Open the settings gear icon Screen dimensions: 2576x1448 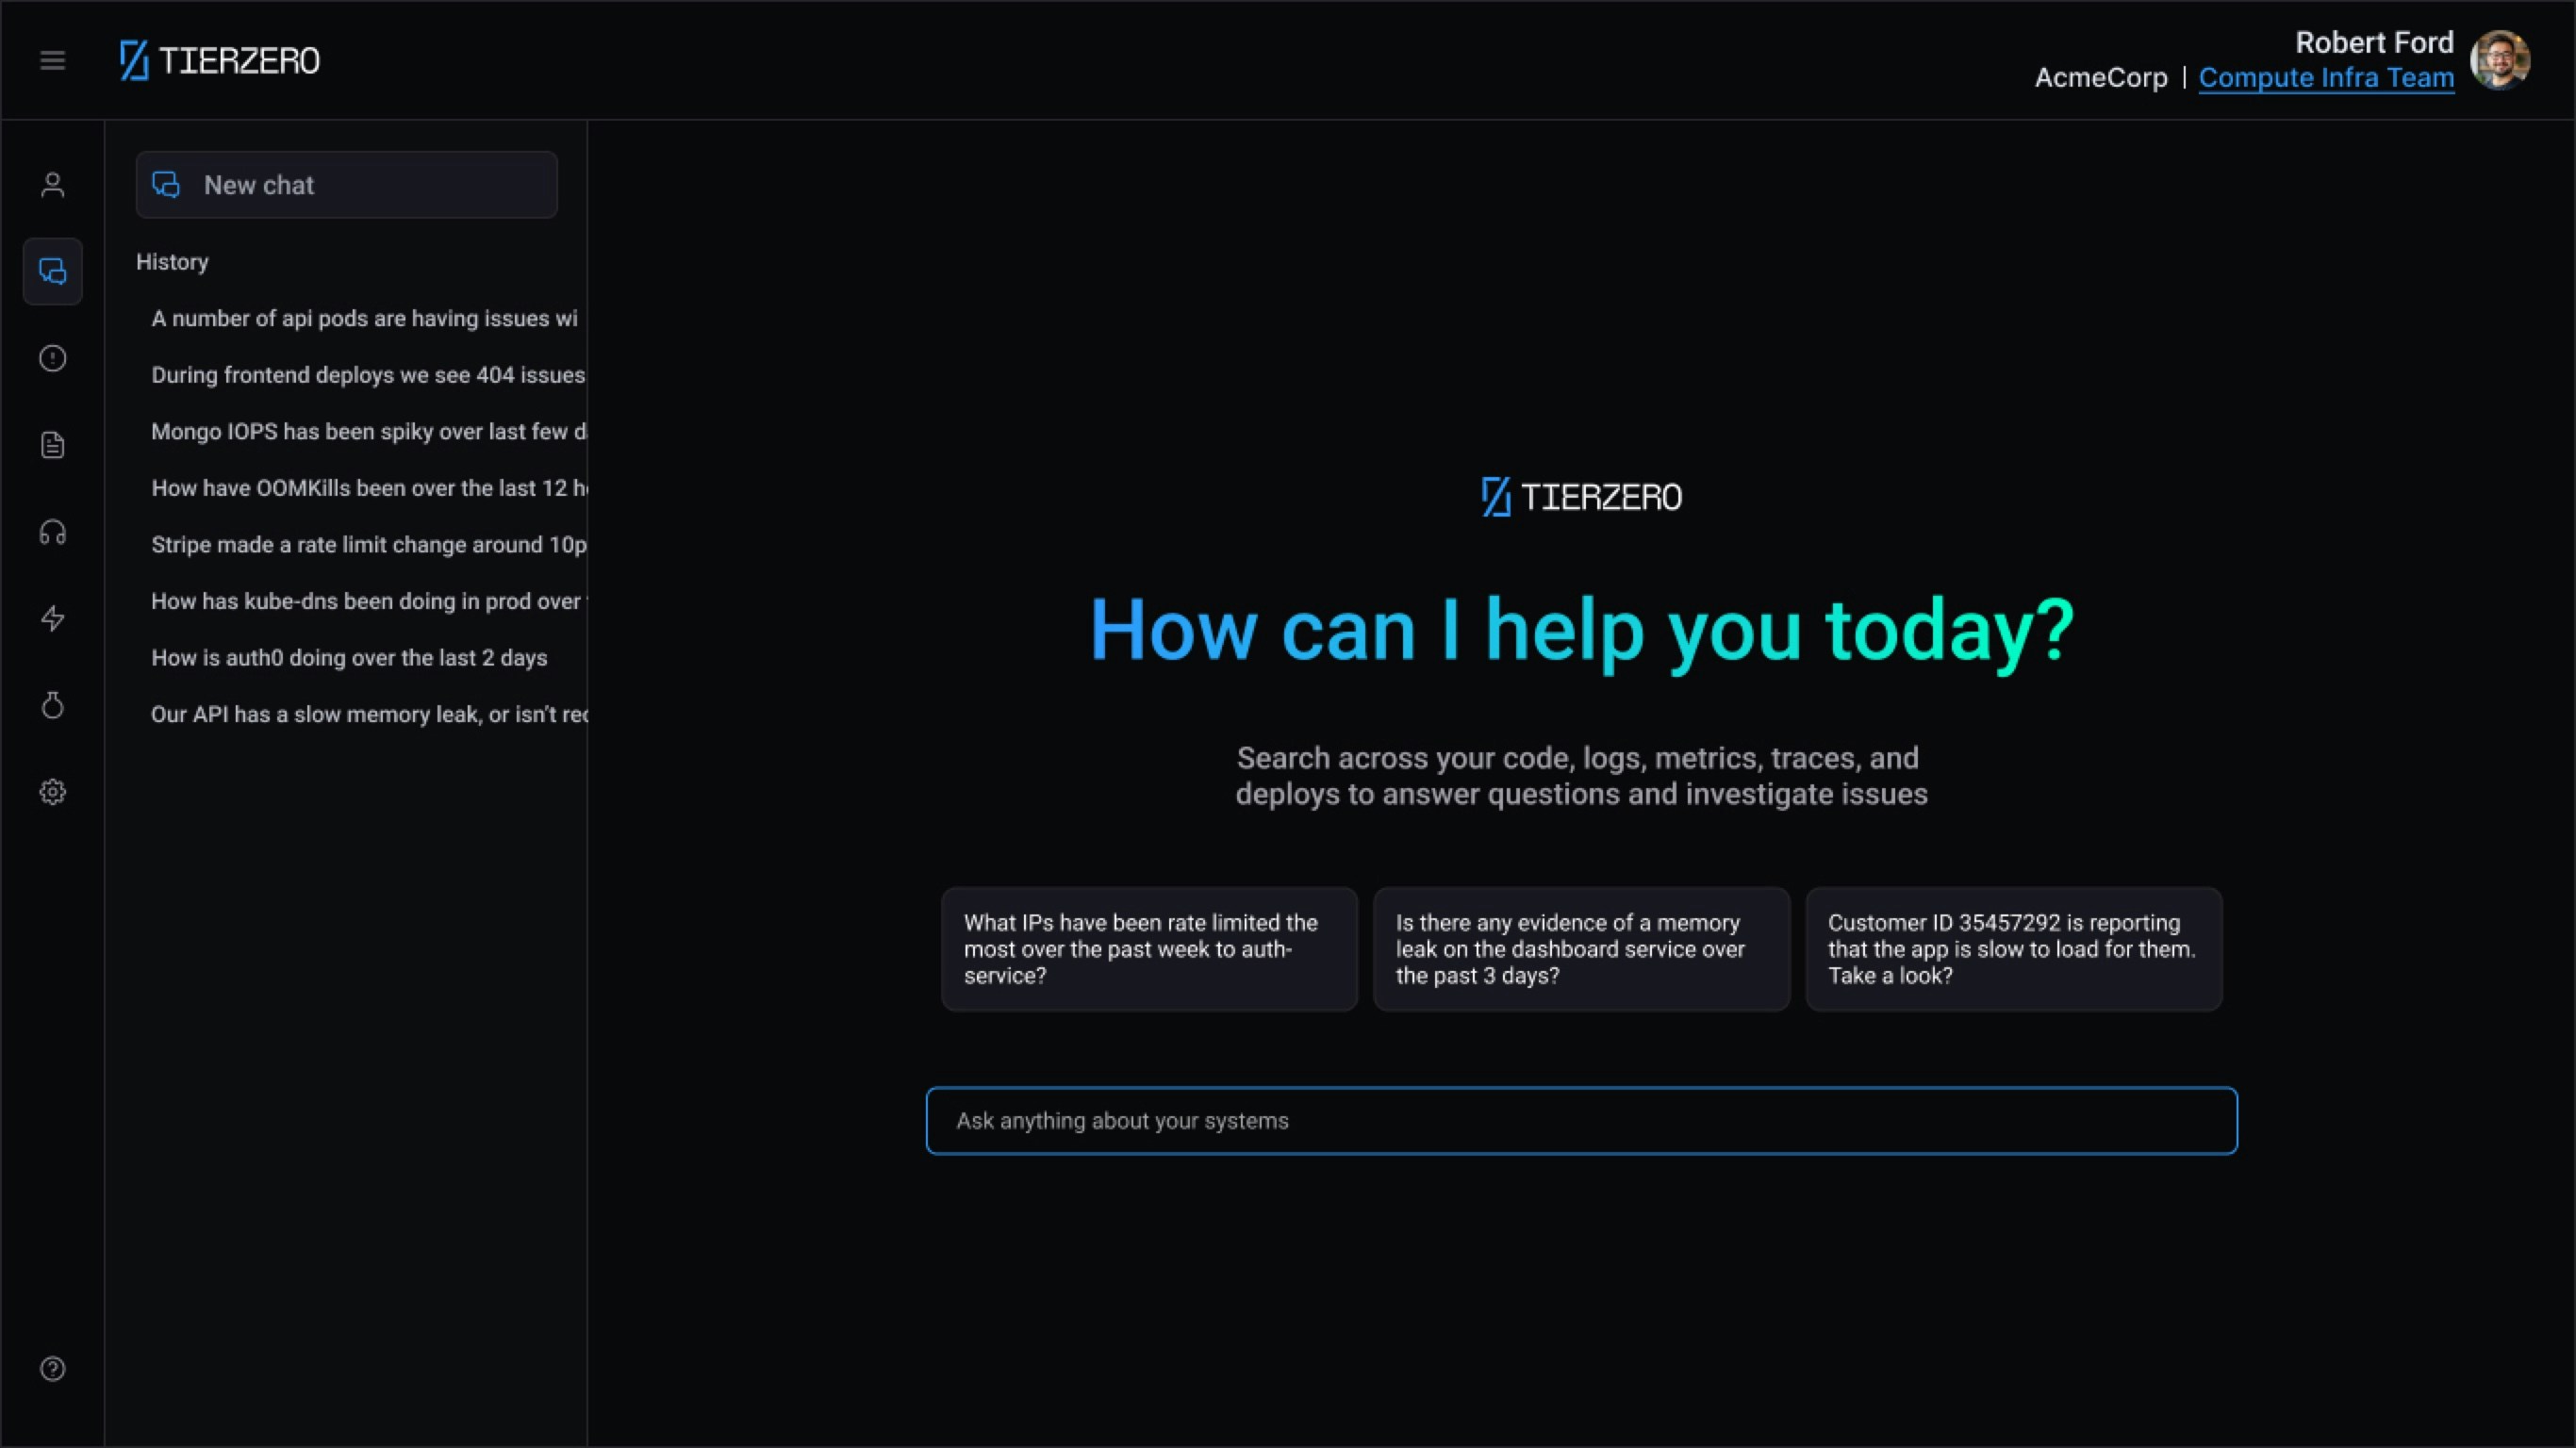pyautogui.click(x=52, y=792)
